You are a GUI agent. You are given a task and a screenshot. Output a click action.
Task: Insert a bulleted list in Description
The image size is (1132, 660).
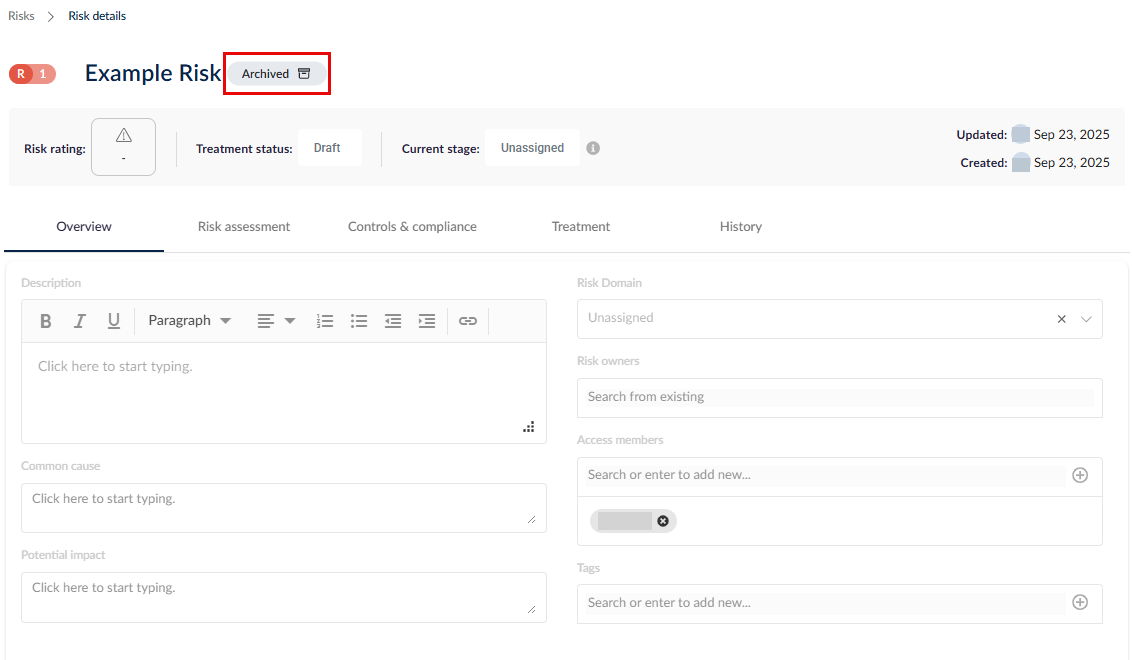(359, 321)
